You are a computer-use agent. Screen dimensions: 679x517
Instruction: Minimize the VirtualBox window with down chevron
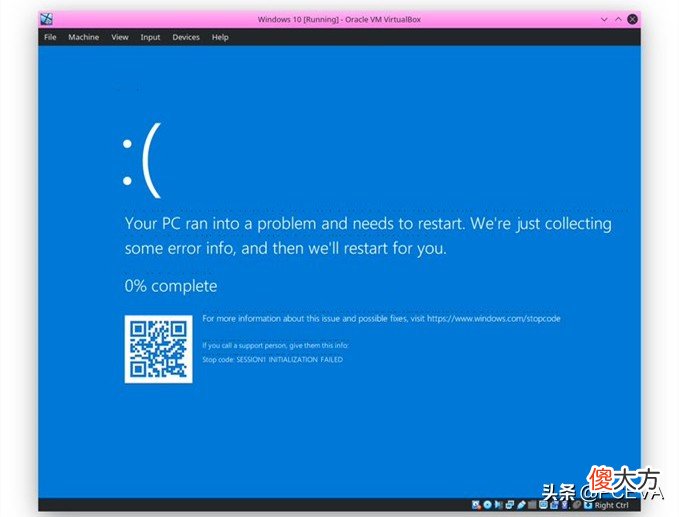[604, 19]
